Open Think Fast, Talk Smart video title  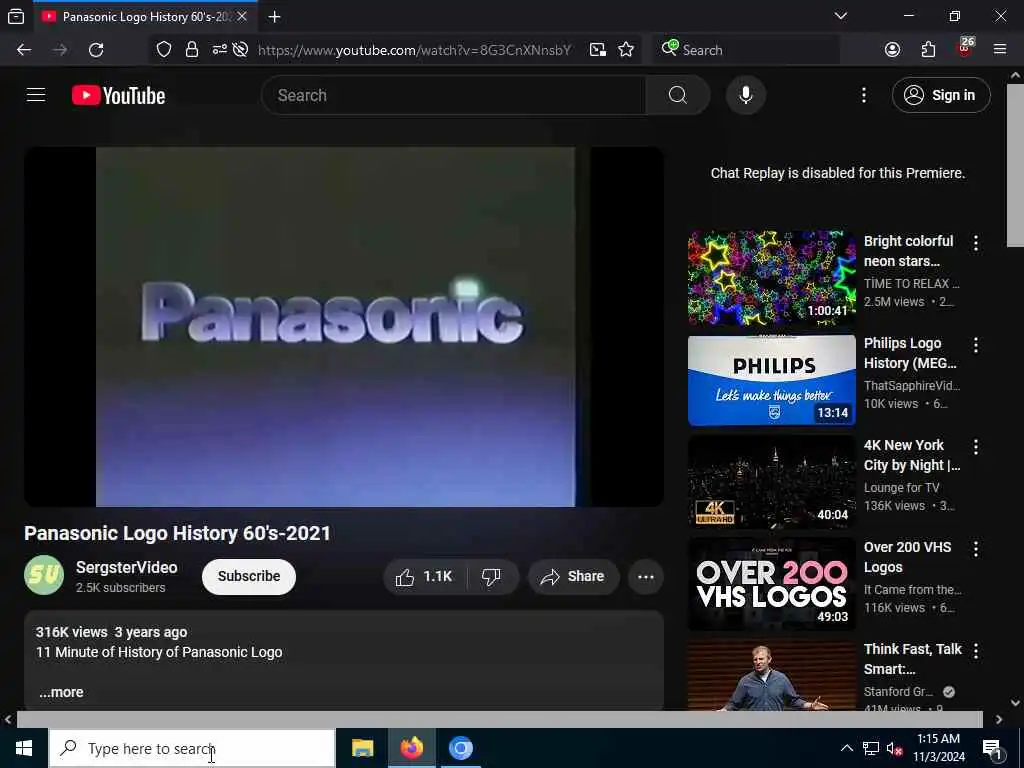pos(912,658)
